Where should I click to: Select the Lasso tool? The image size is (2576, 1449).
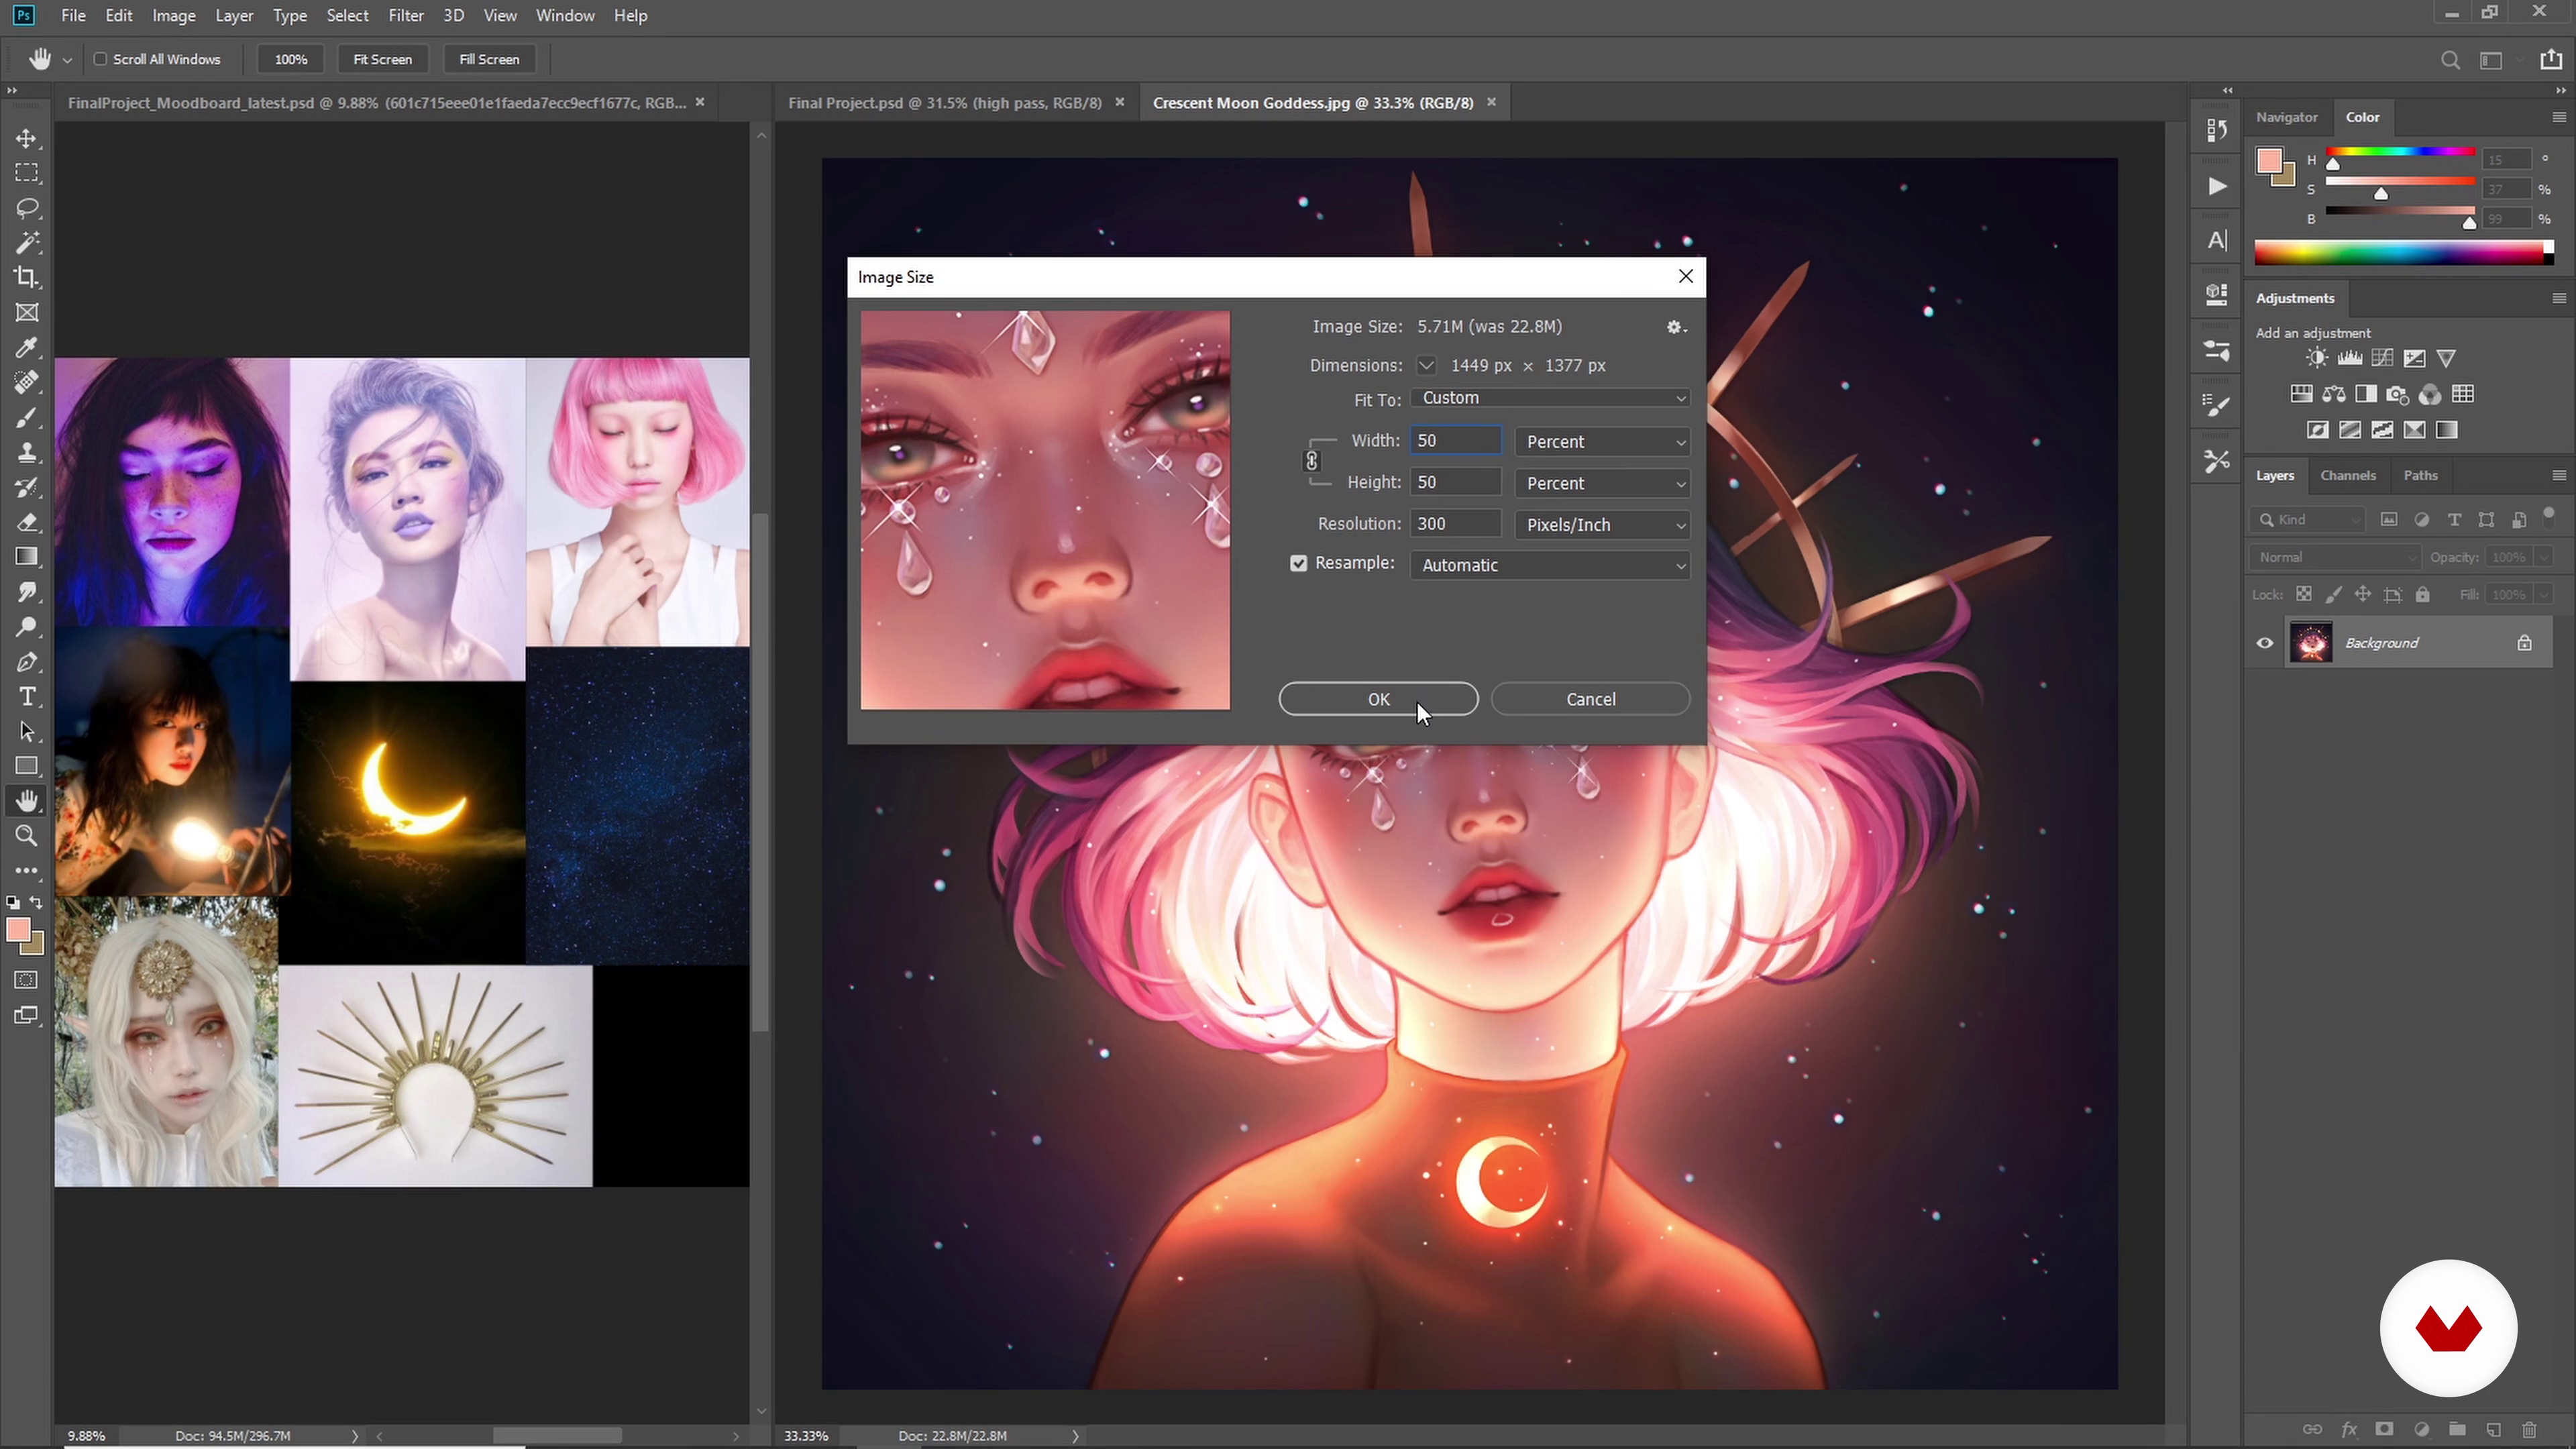(27, 208)
